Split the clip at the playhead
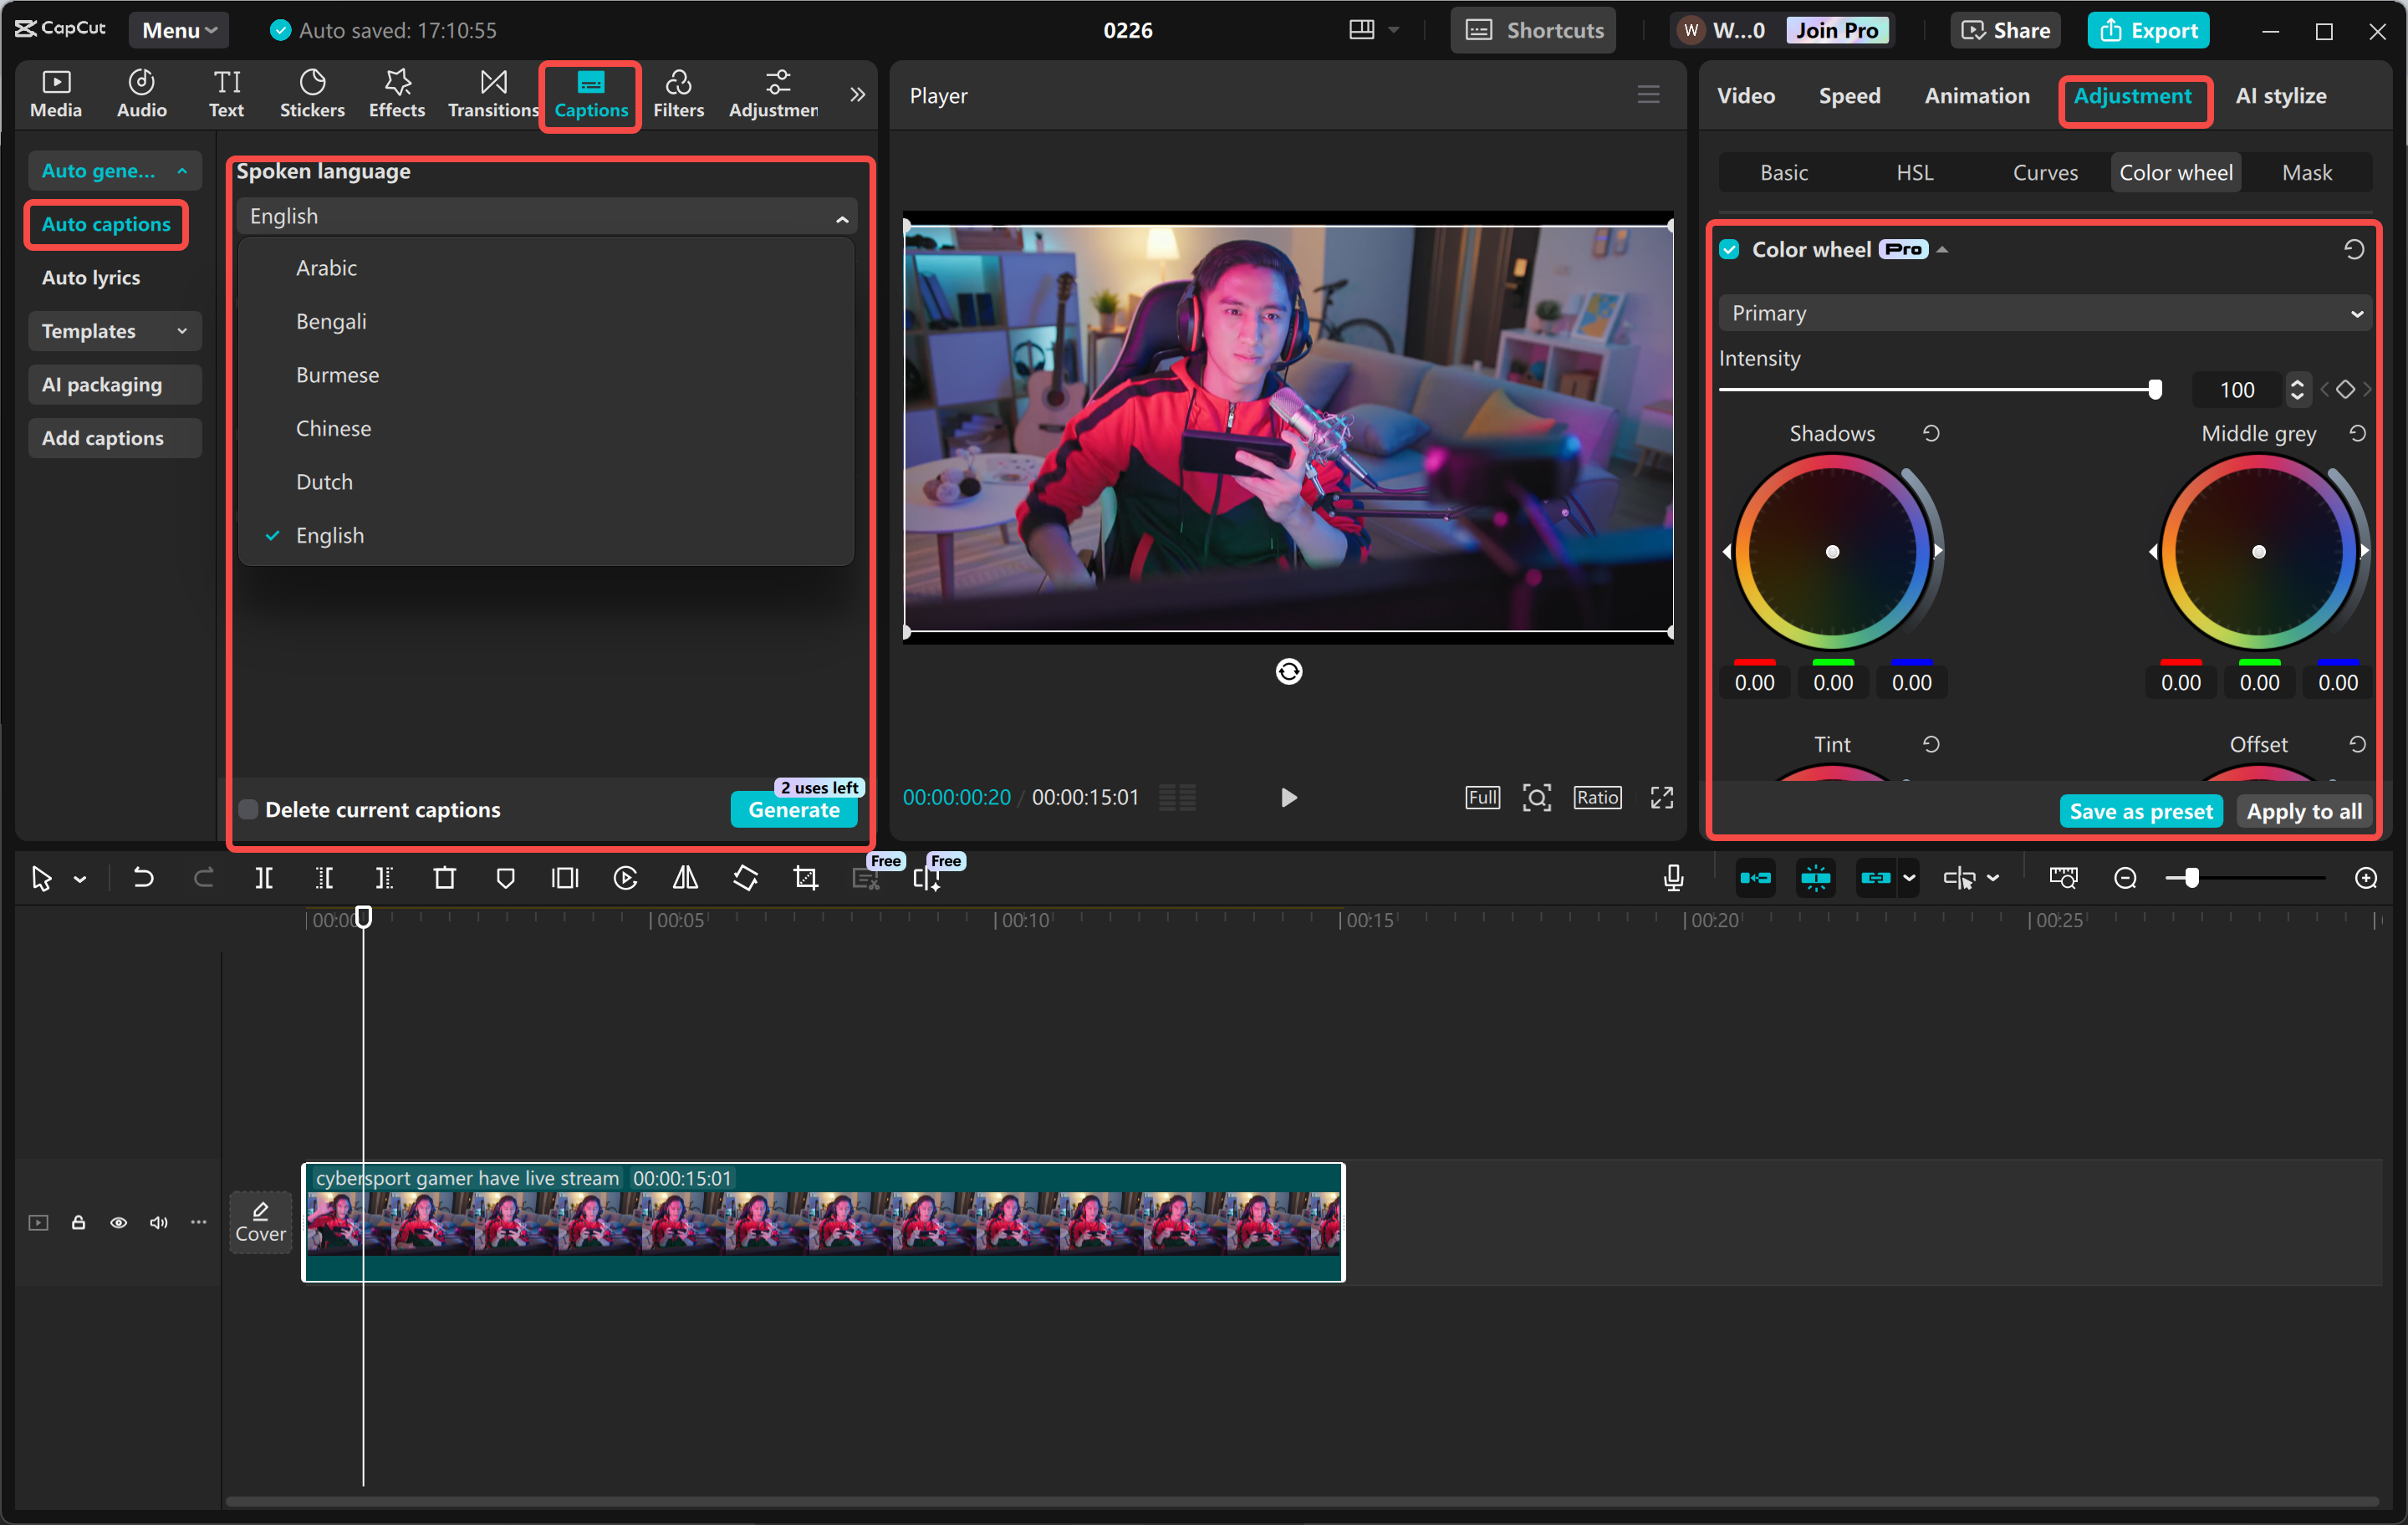 pos(265,877)
